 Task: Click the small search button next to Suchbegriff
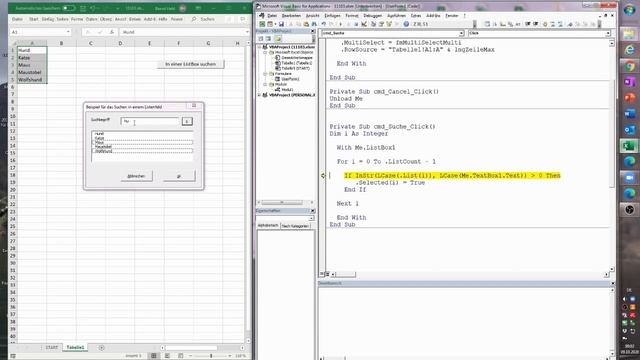coord(187,121)
